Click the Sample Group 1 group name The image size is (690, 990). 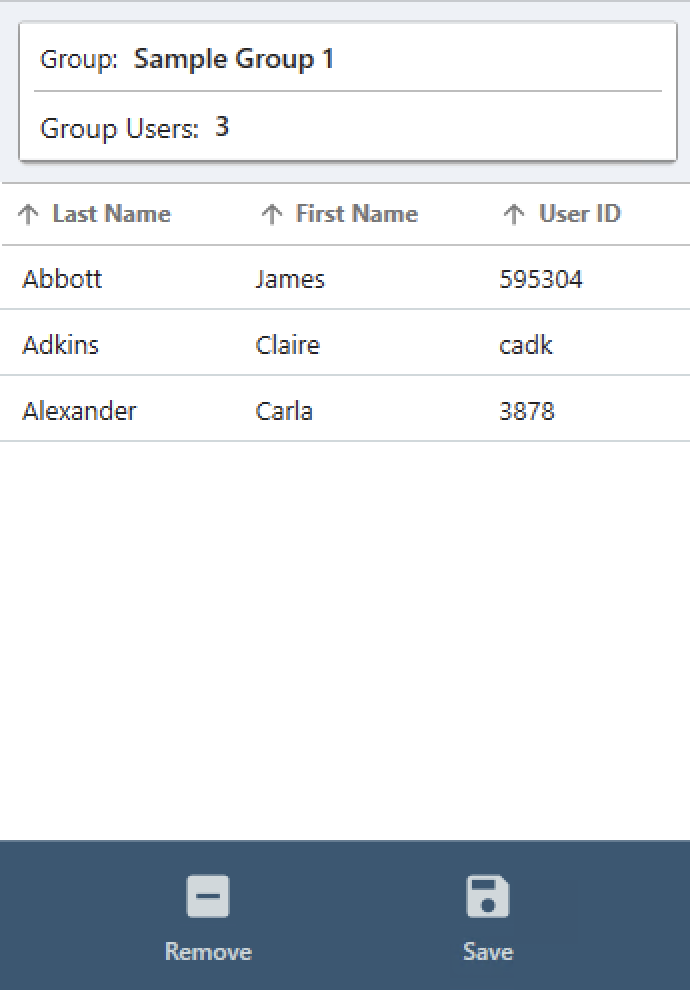[234, 59]
